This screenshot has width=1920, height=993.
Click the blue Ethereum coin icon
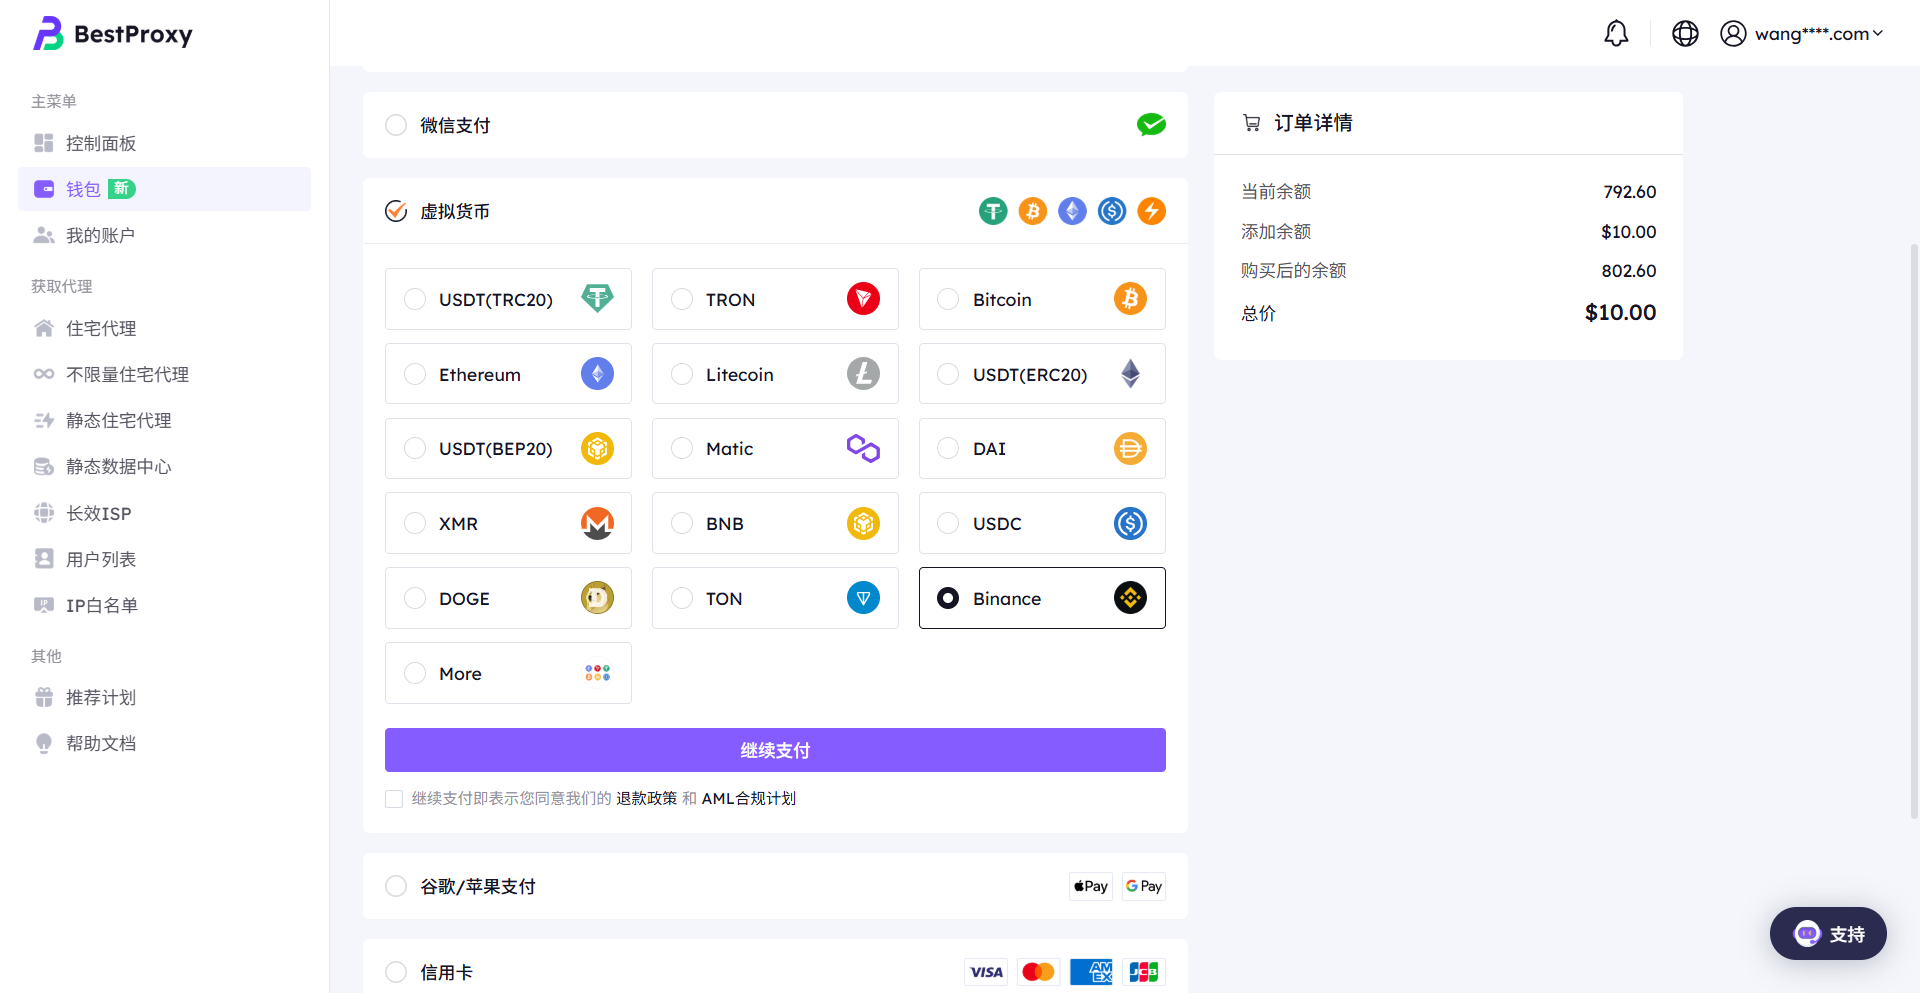597,374
